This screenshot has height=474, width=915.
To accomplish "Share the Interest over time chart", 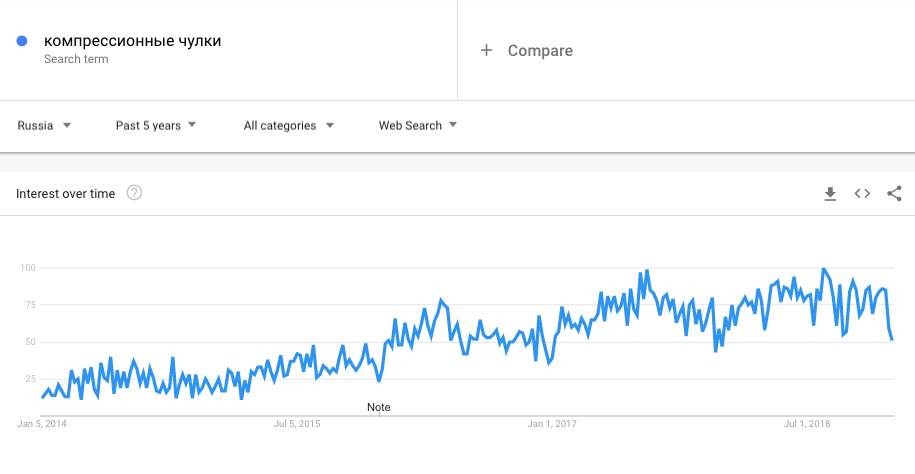I will point(894,193).
